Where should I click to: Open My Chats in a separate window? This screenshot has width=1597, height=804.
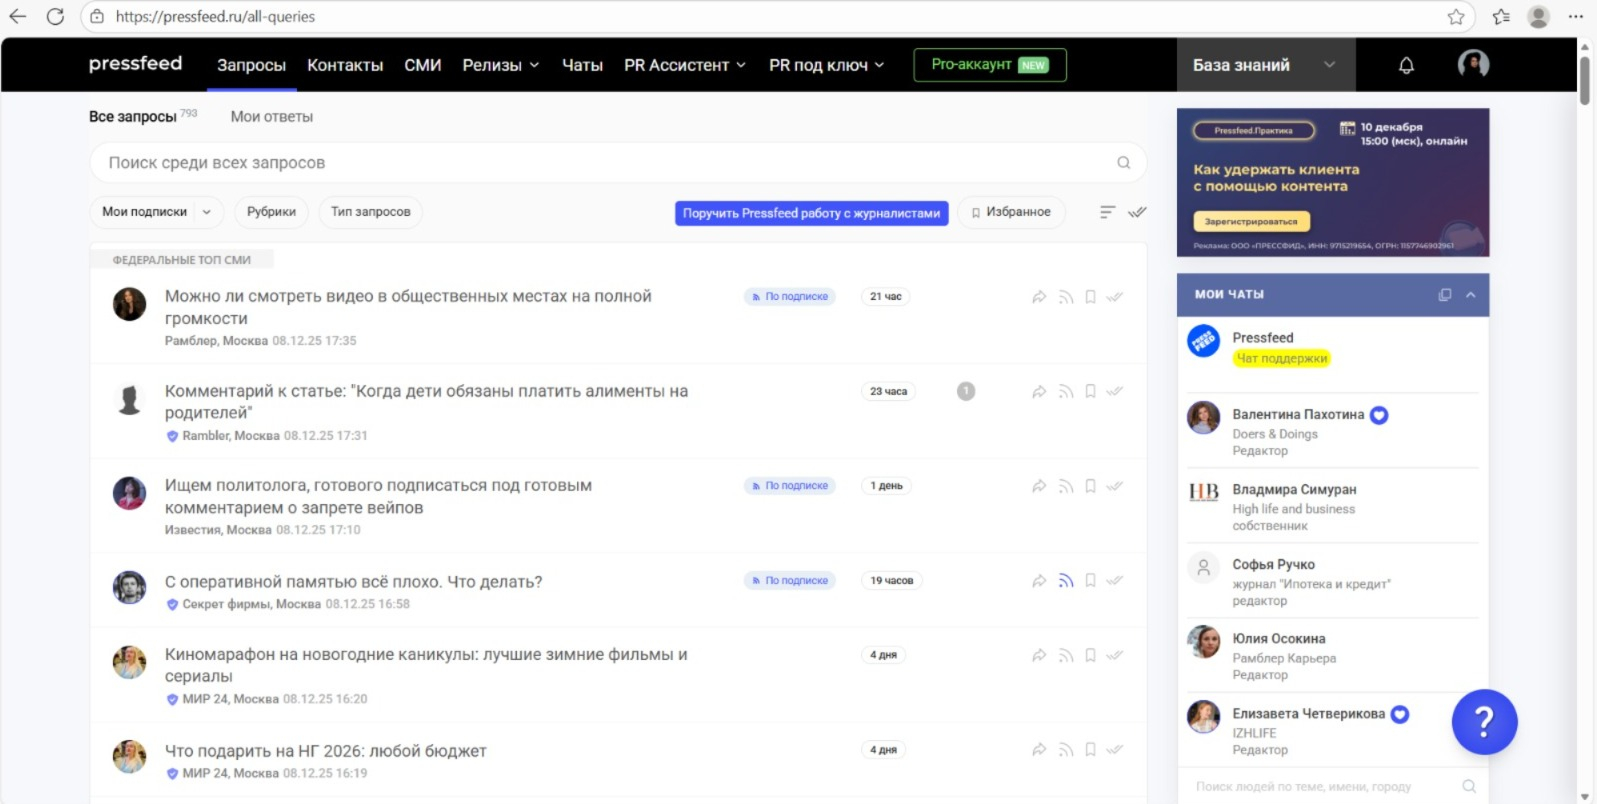pyautogui.click(x=1444, y=295)
